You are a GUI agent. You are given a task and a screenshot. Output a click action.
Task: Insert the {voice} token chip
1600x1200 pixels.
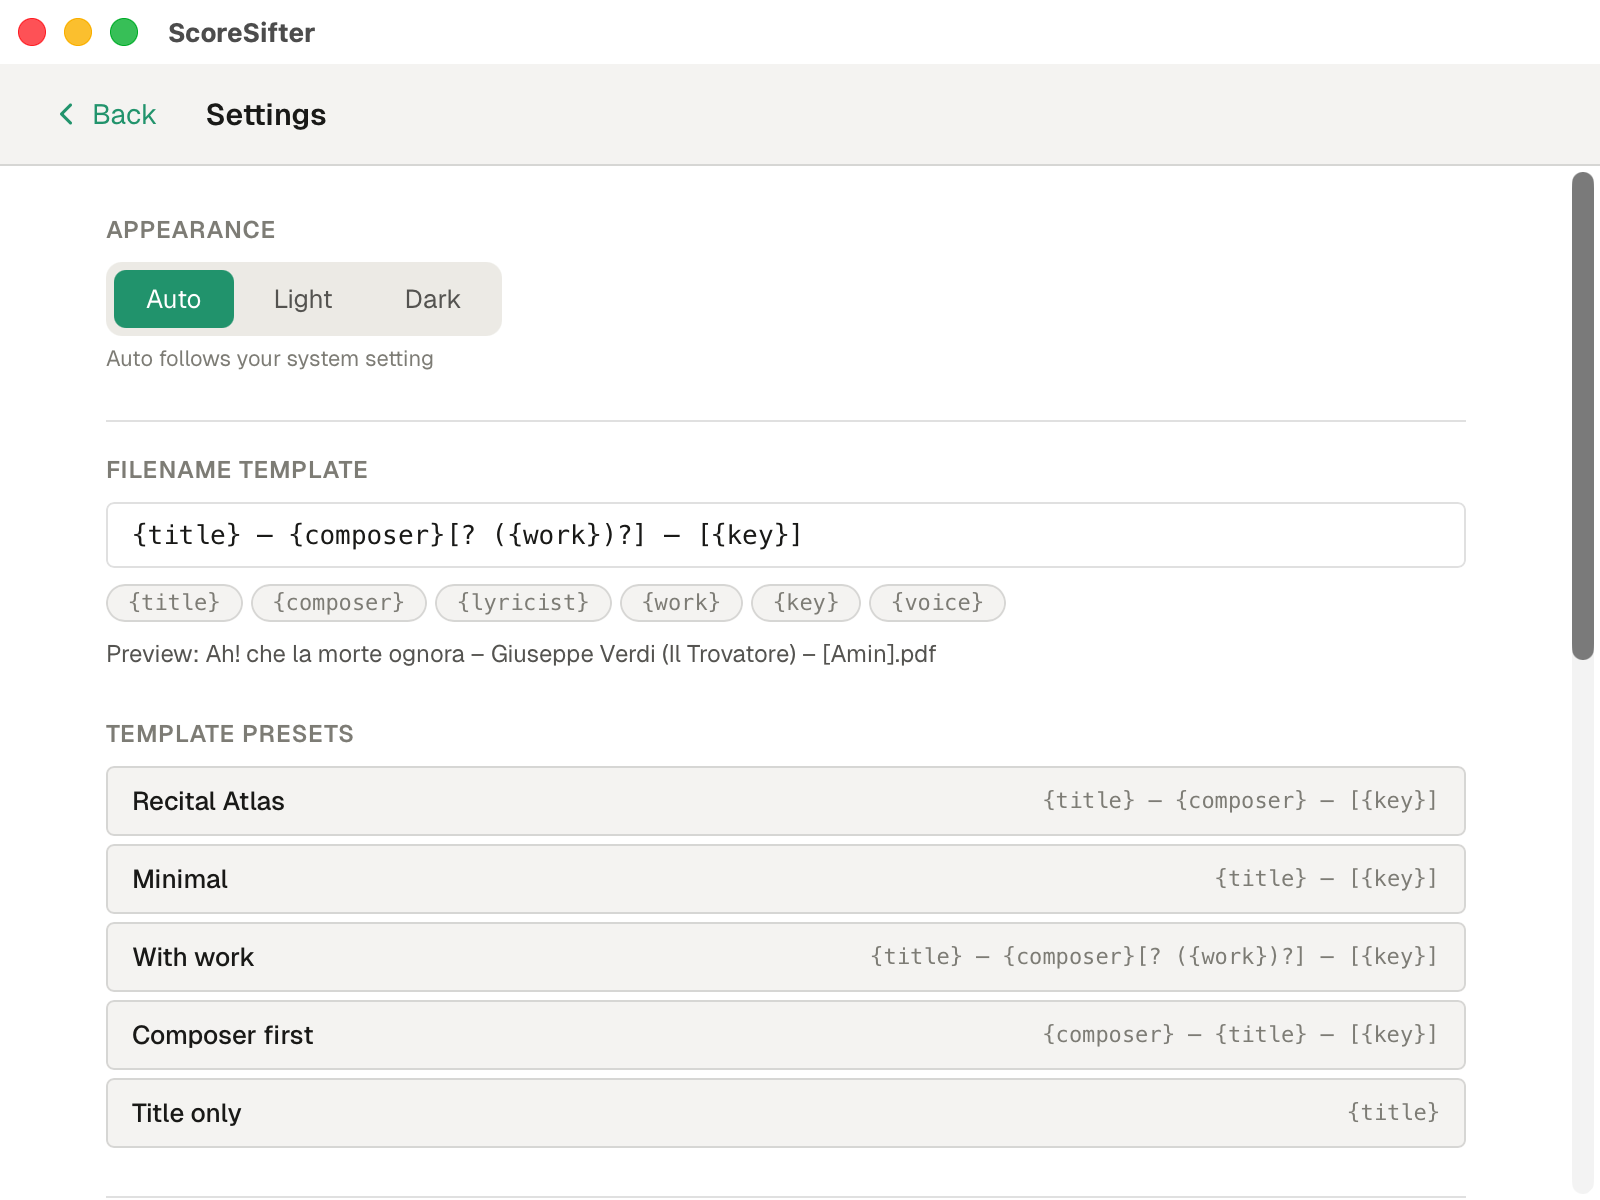coord(937,602)
